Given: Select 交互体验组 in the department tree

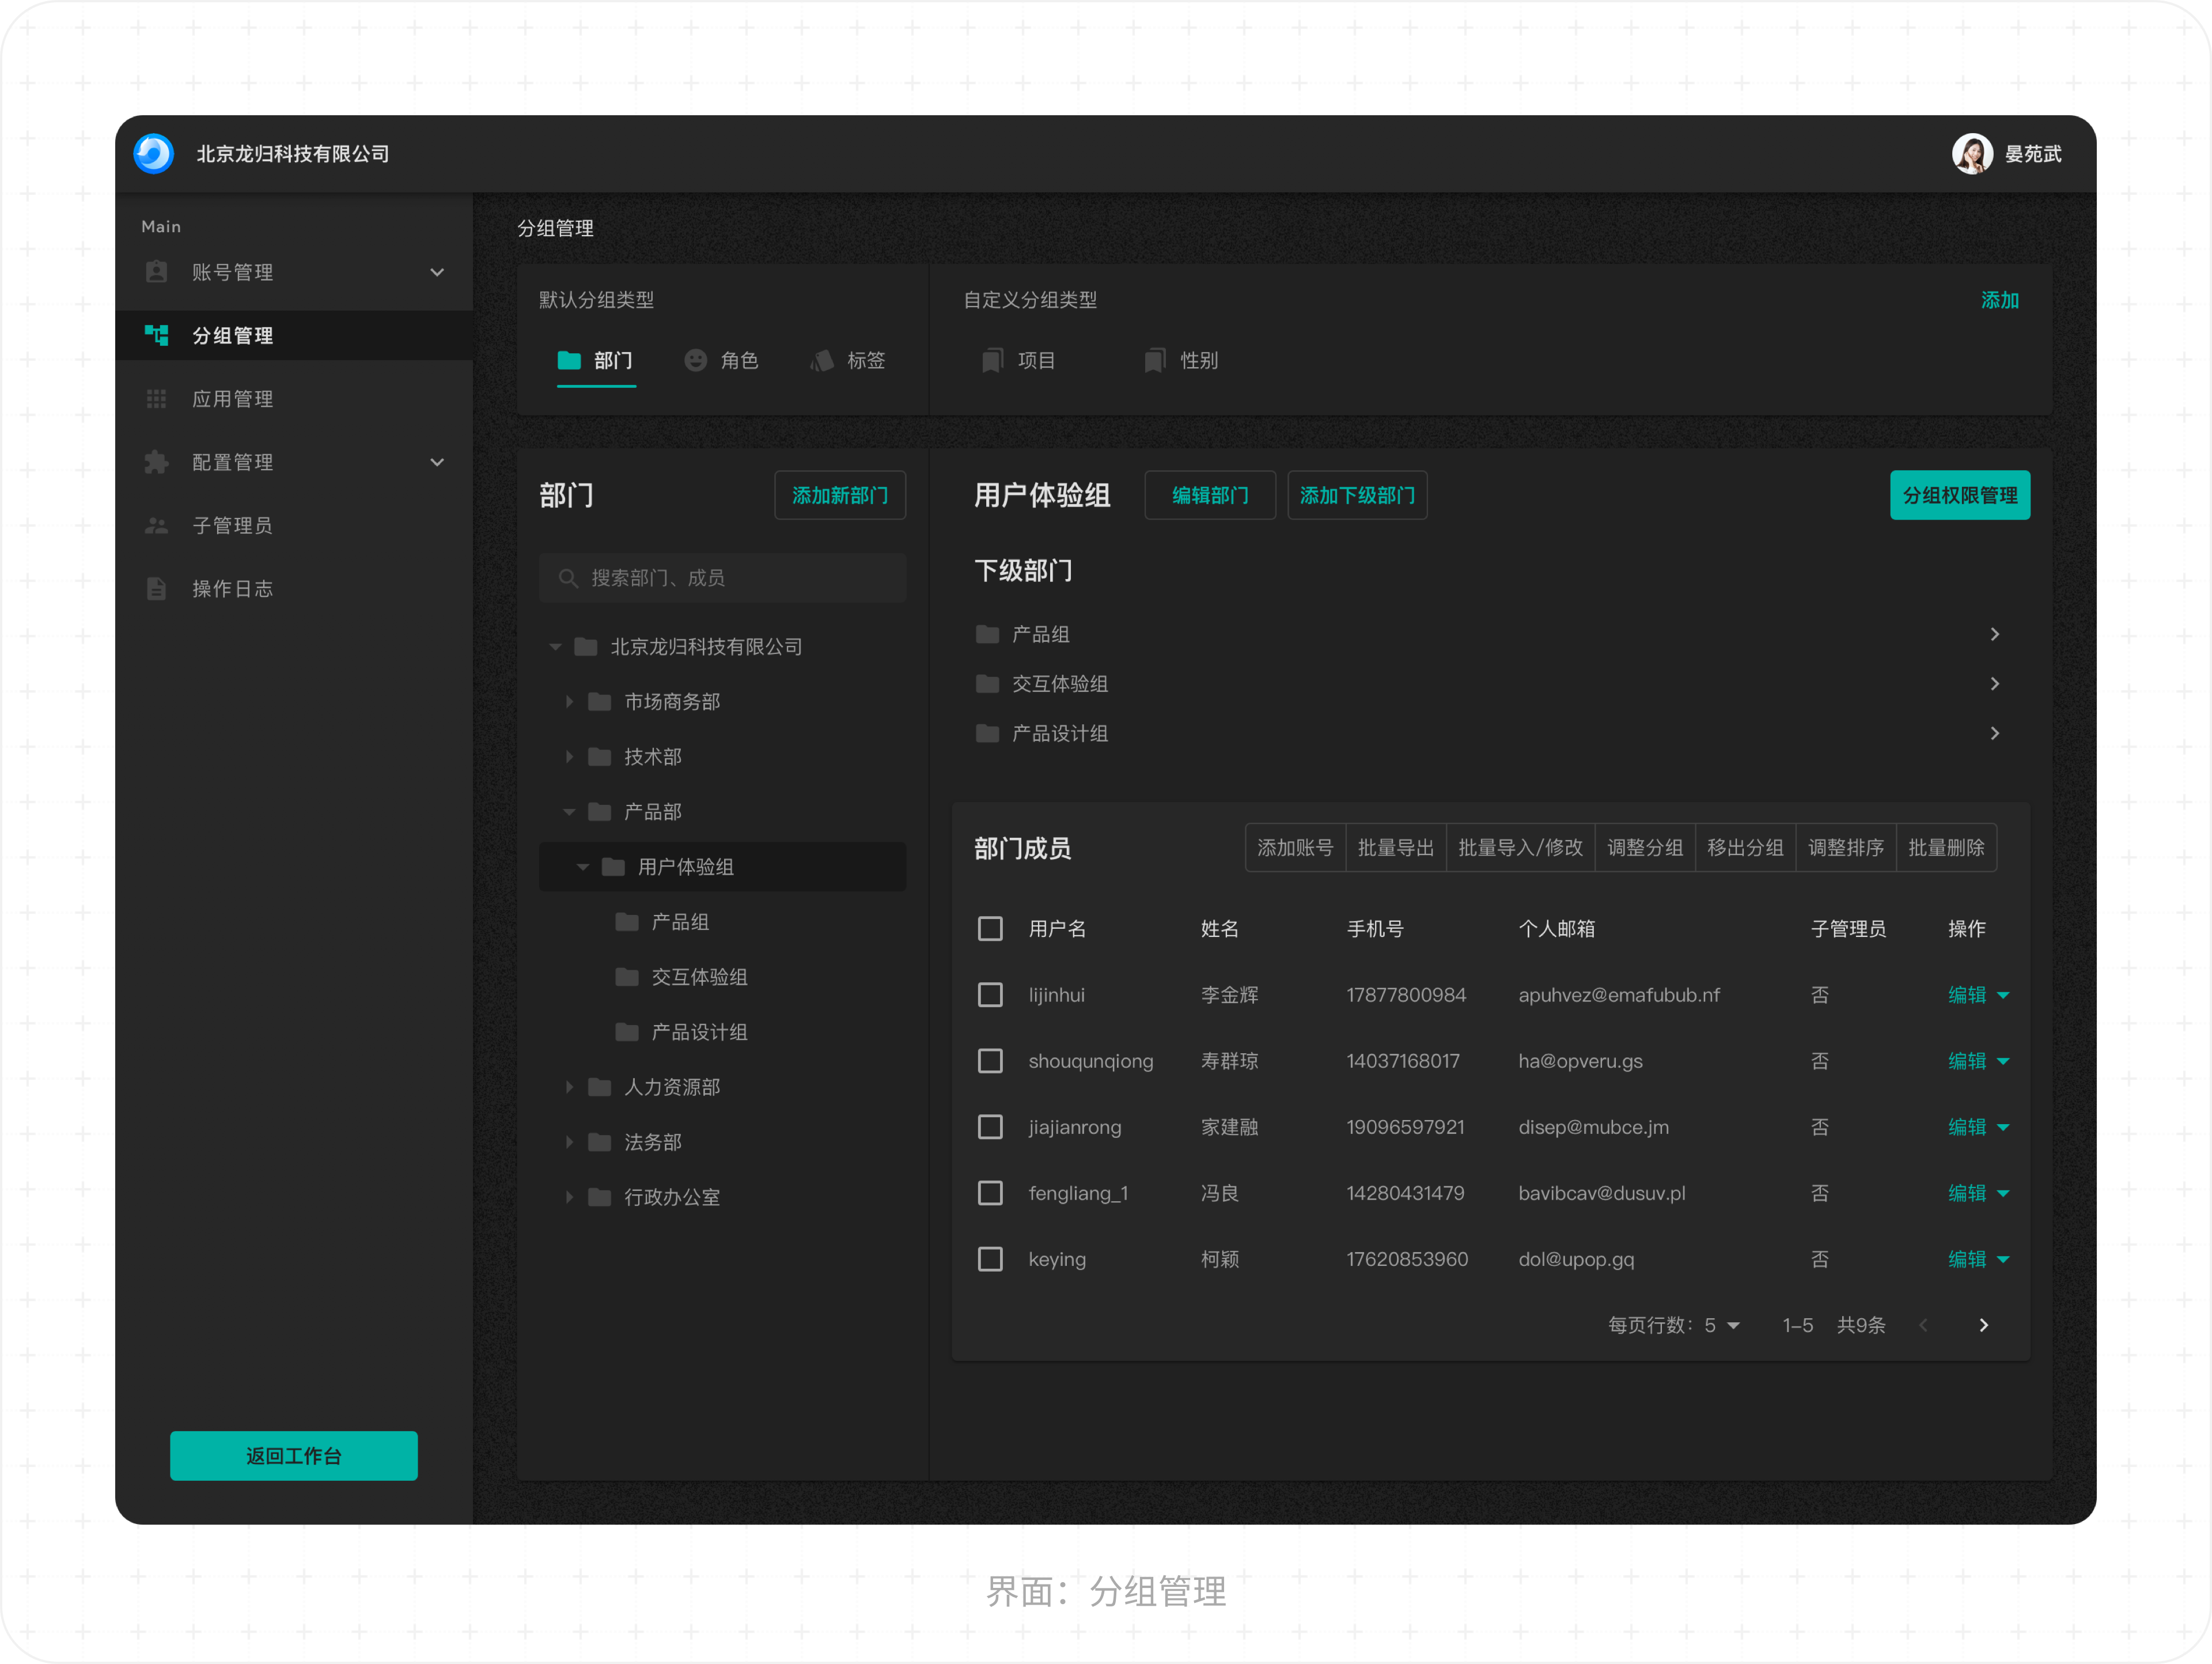Looking at the screenshot, I should pos(699,977).
